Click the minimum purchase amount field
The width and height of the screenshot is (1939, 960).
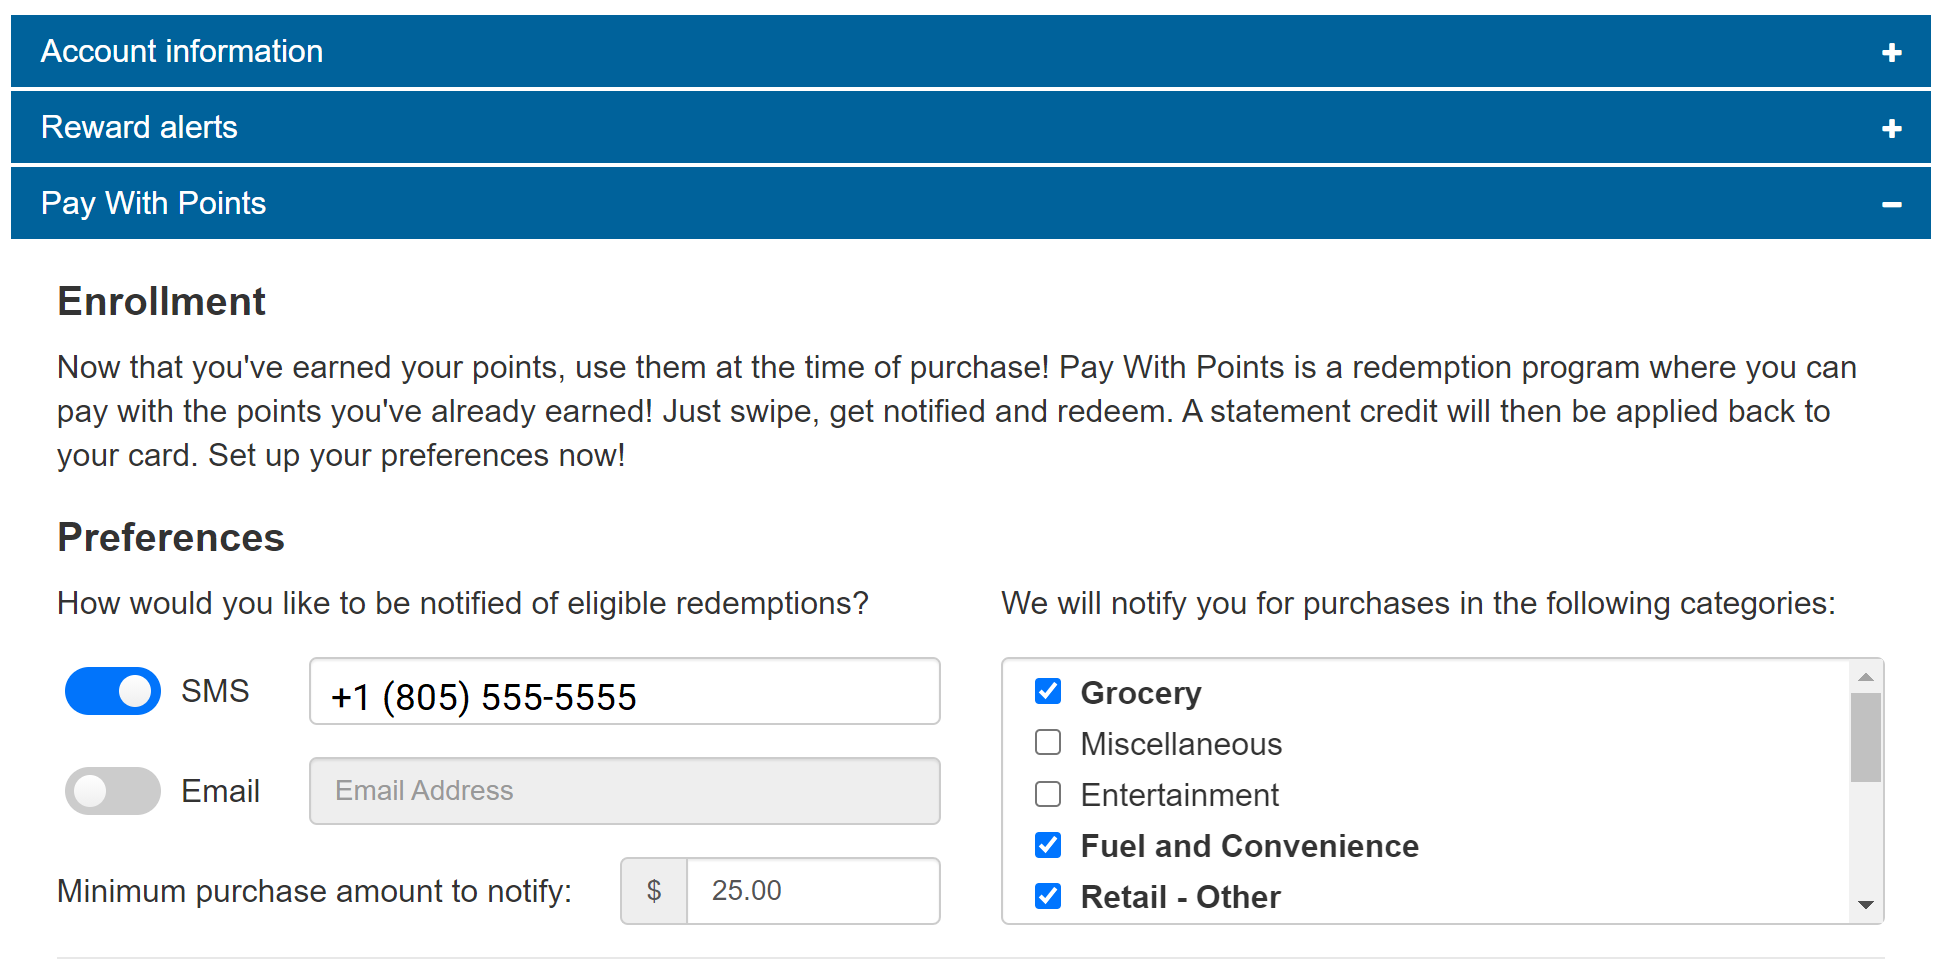[x=812, y=891]
